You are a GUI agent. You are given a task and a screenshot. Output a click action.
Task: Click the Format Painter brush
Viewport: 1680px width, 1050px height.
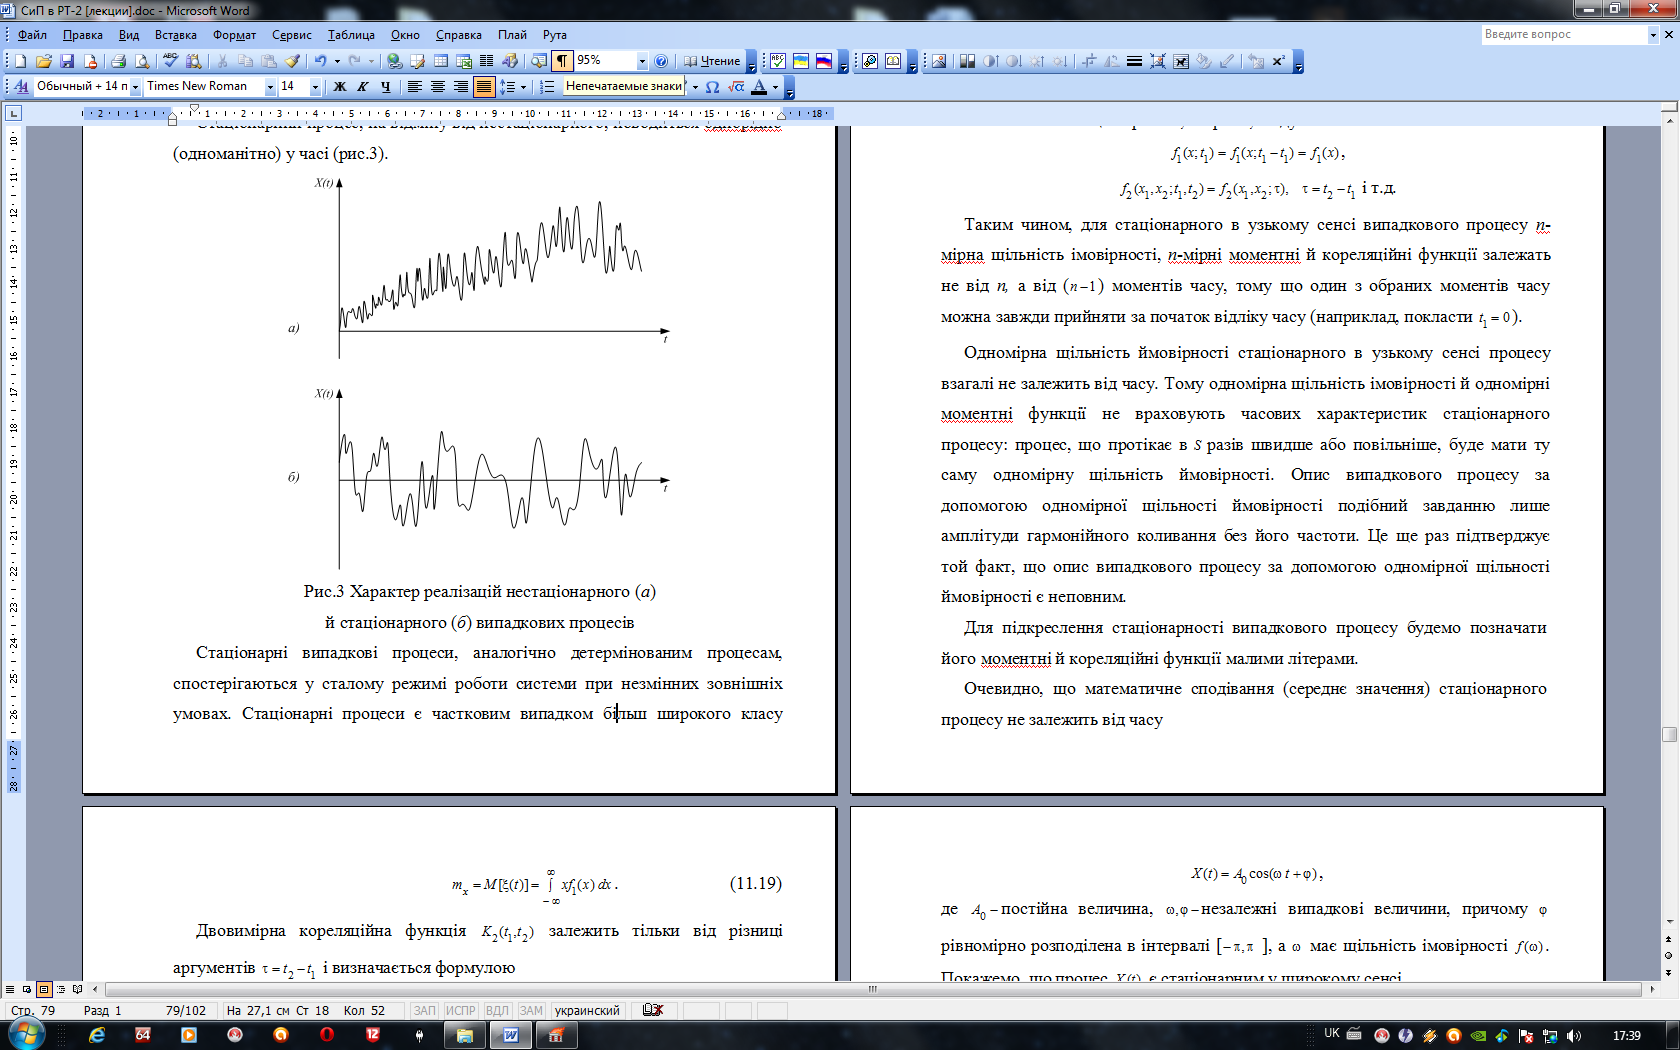pos(293,61)
